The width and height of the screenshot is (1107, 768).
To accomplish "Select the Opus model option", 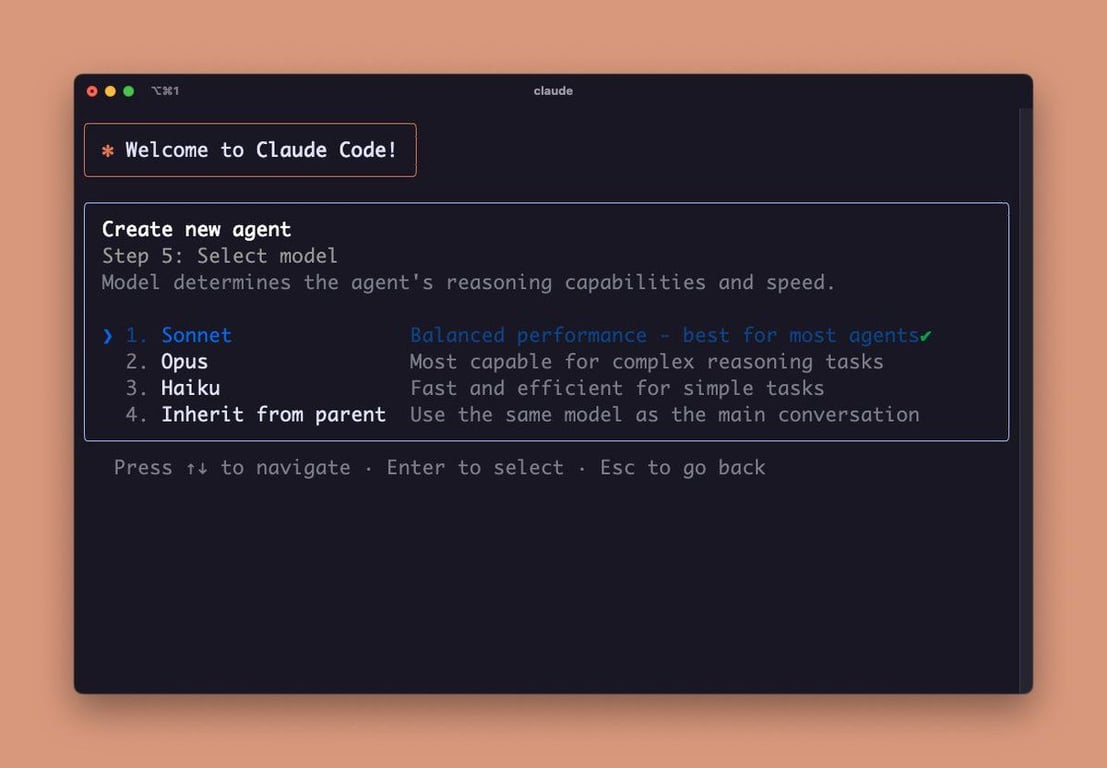I will (x=184, y=361).
